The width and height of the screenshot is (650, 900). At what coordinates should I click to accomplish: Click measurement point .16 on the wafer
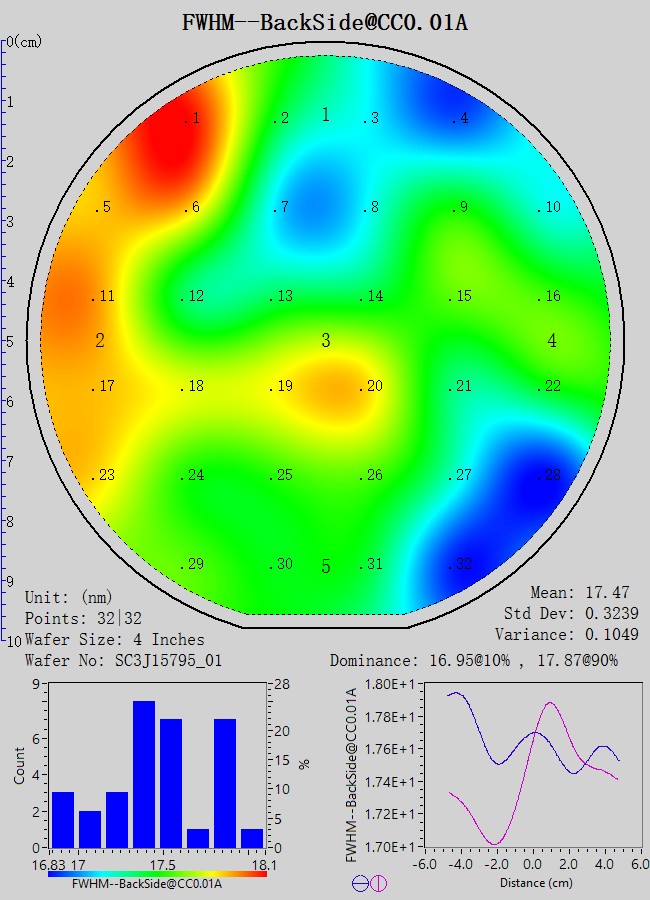click(549, 296)
